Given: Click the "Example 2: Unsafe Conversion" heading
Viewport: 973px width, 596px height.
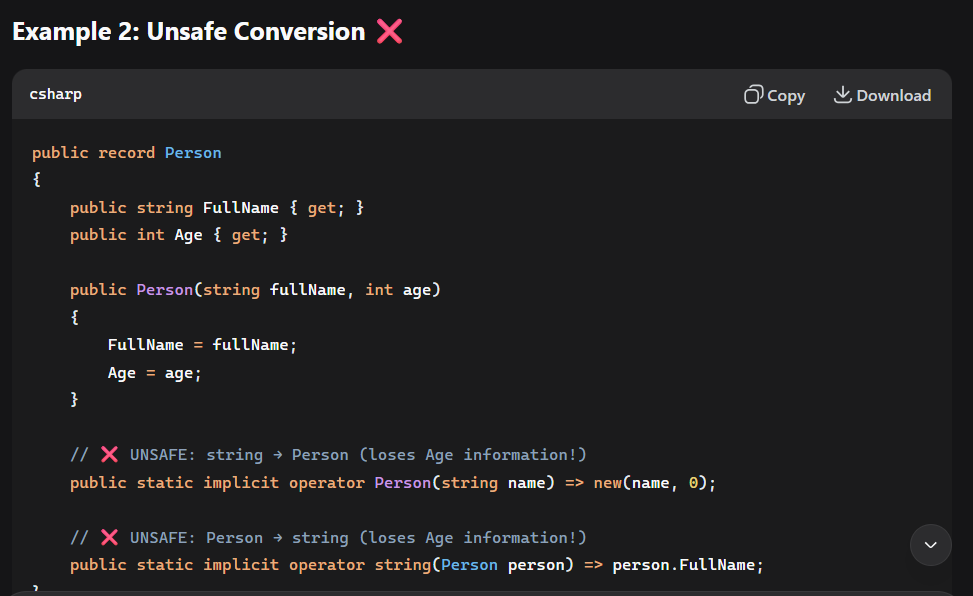Looking at the screenshot, I should coord(189,32).
